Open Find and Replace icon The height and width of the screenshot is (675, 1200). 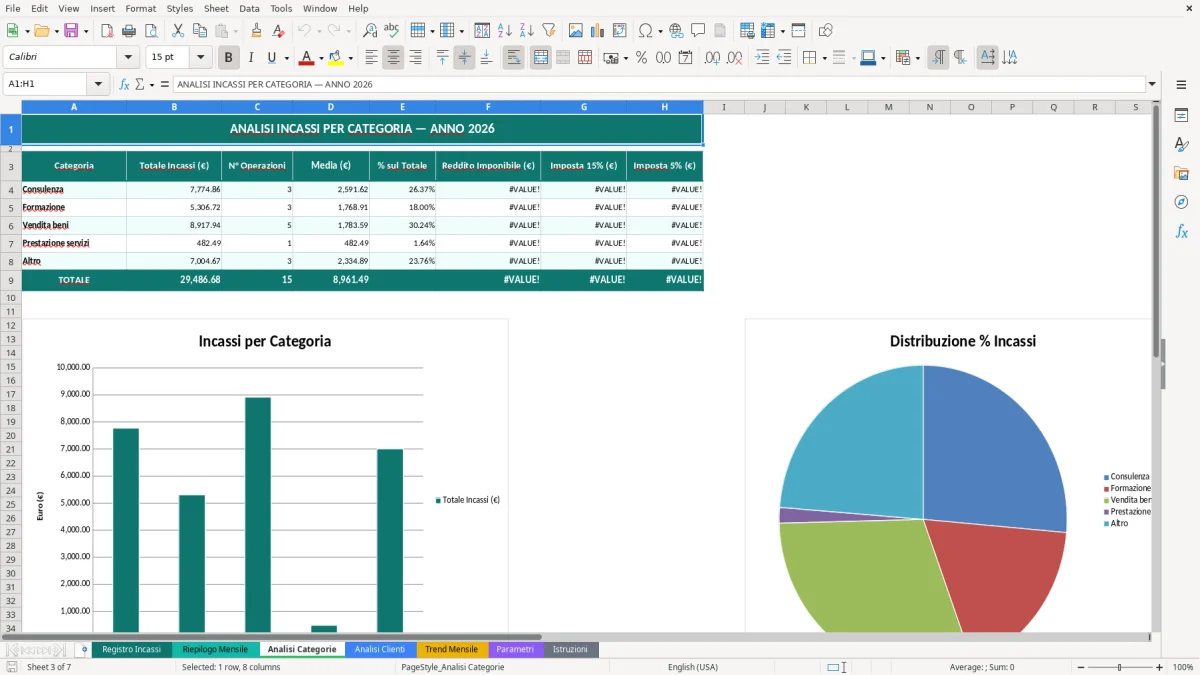coord(370,31)
